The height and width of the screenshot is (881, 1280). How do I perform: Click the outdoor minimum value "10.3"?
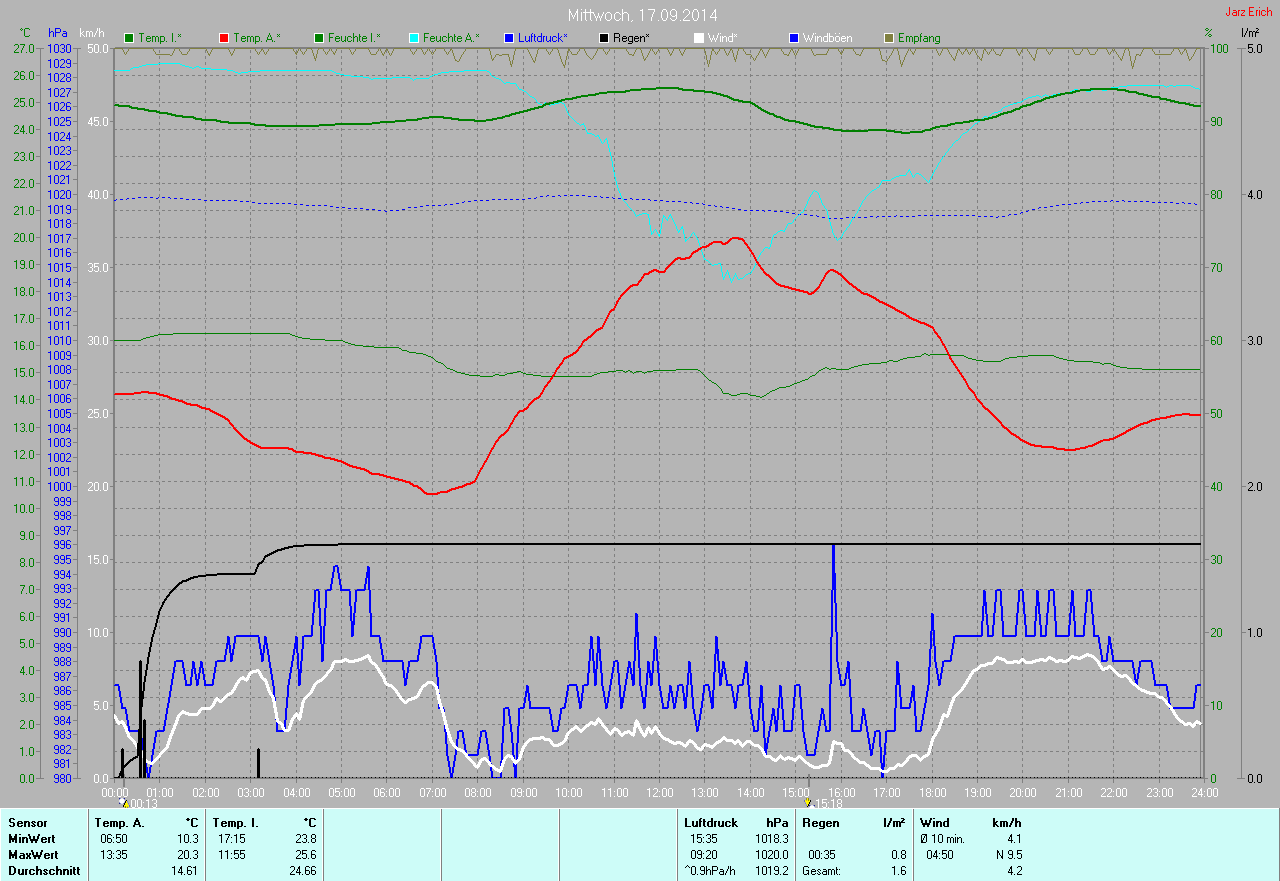coord(188,839)
